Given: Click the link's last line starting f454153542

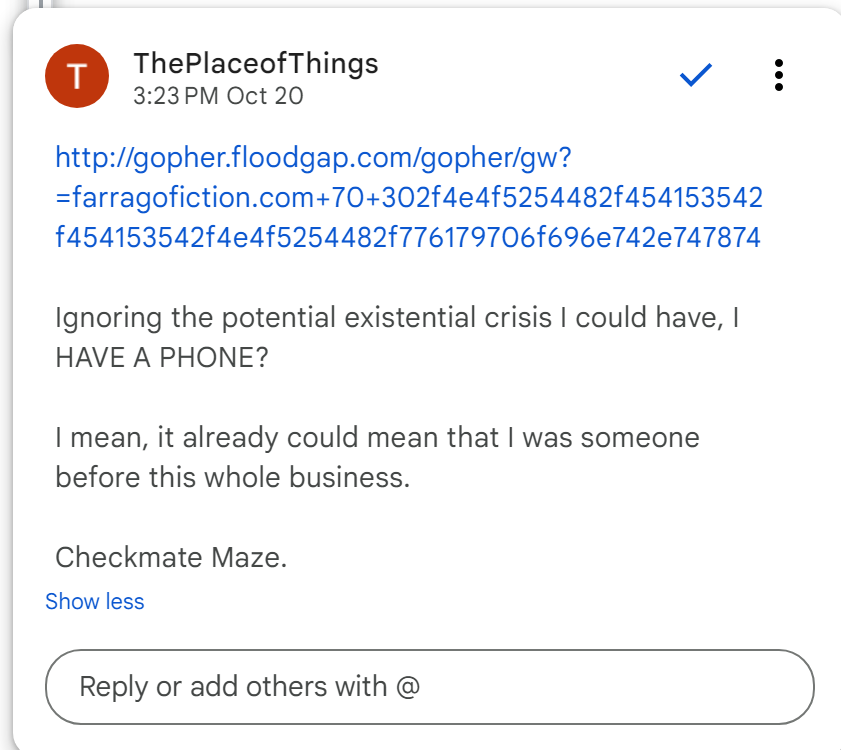Looking at the screenshot, I should coord(409,237).
